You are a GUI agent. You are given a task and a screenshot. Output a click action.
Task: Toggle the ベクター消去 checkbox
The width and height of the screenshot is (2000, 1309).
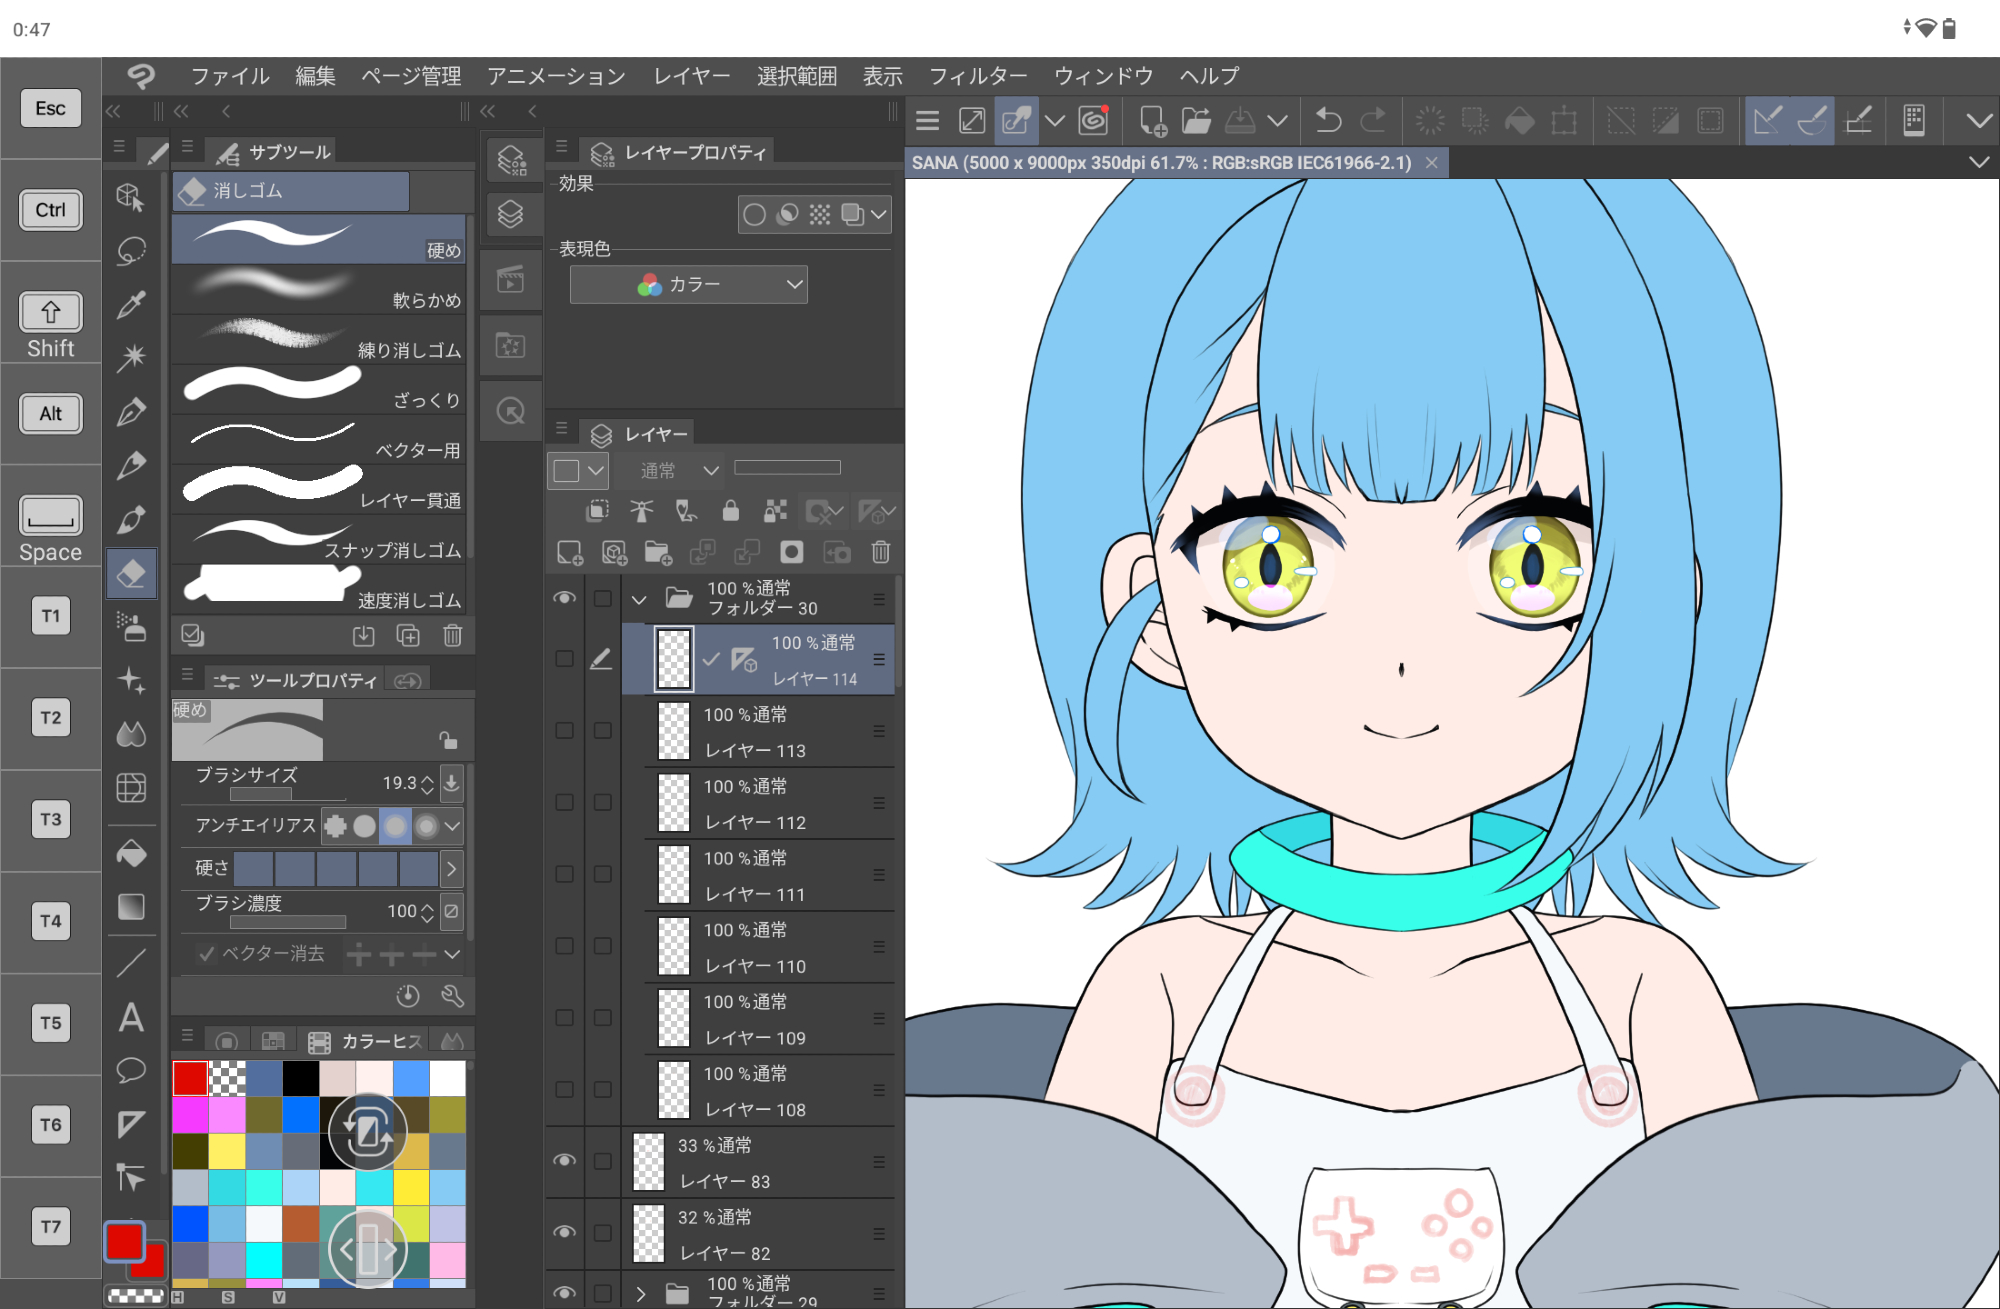click(207, 954)
